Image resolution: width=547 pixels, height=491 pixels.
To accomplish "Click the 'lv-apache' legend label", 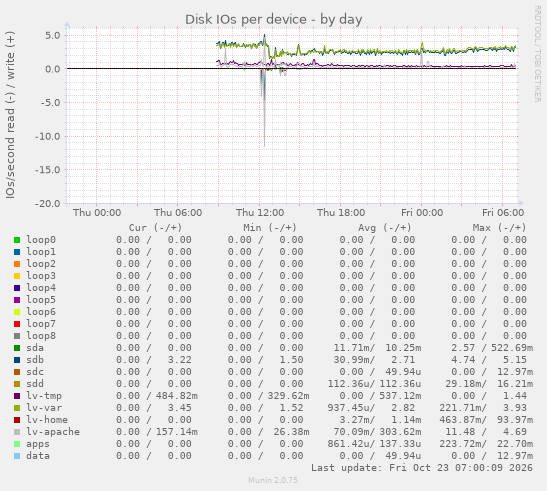I will pyautogui.click(x=53, y=432).
